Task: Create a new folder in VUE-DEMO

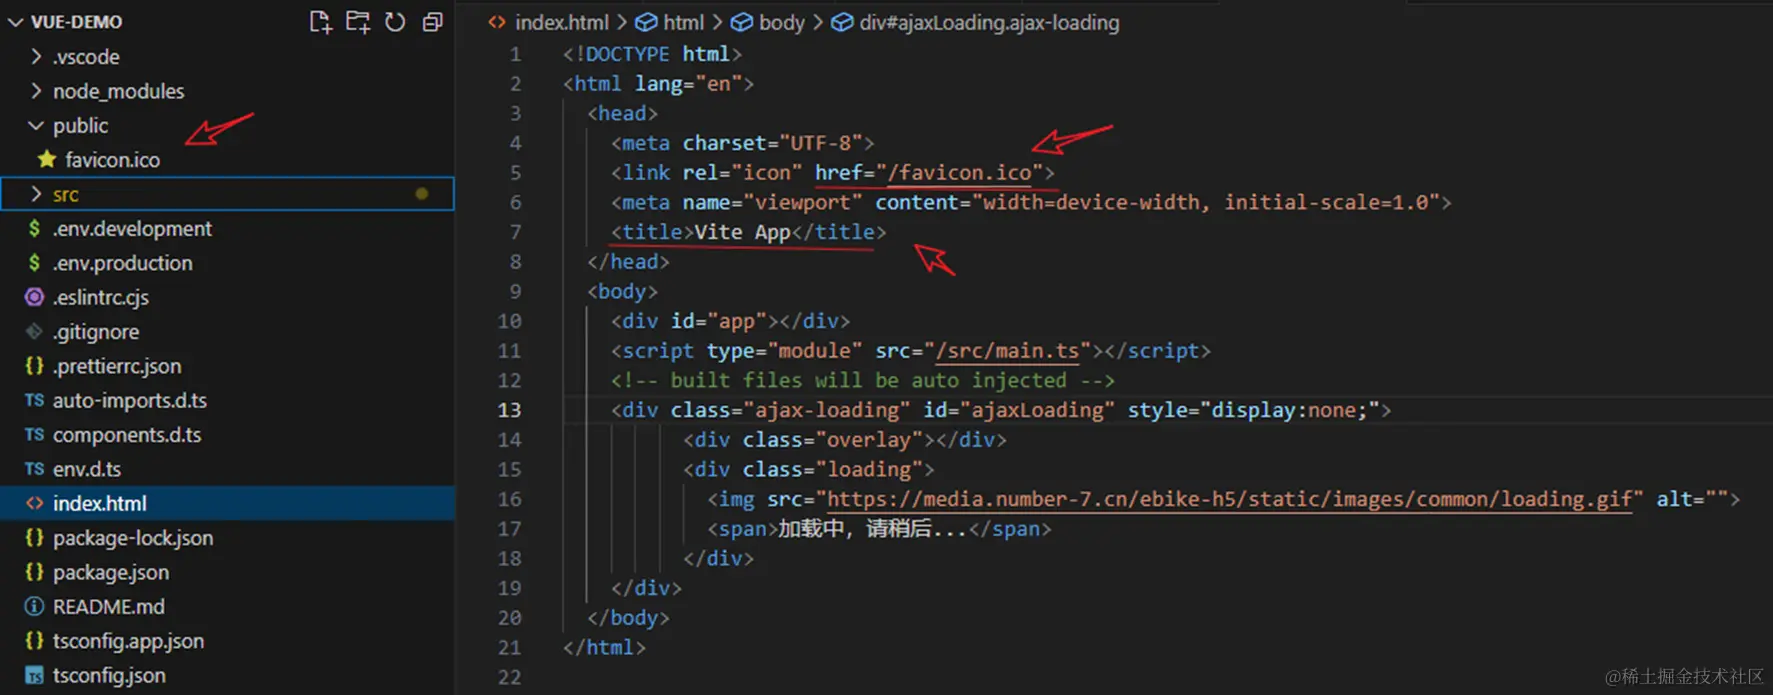Action: (x=358, y=22)
